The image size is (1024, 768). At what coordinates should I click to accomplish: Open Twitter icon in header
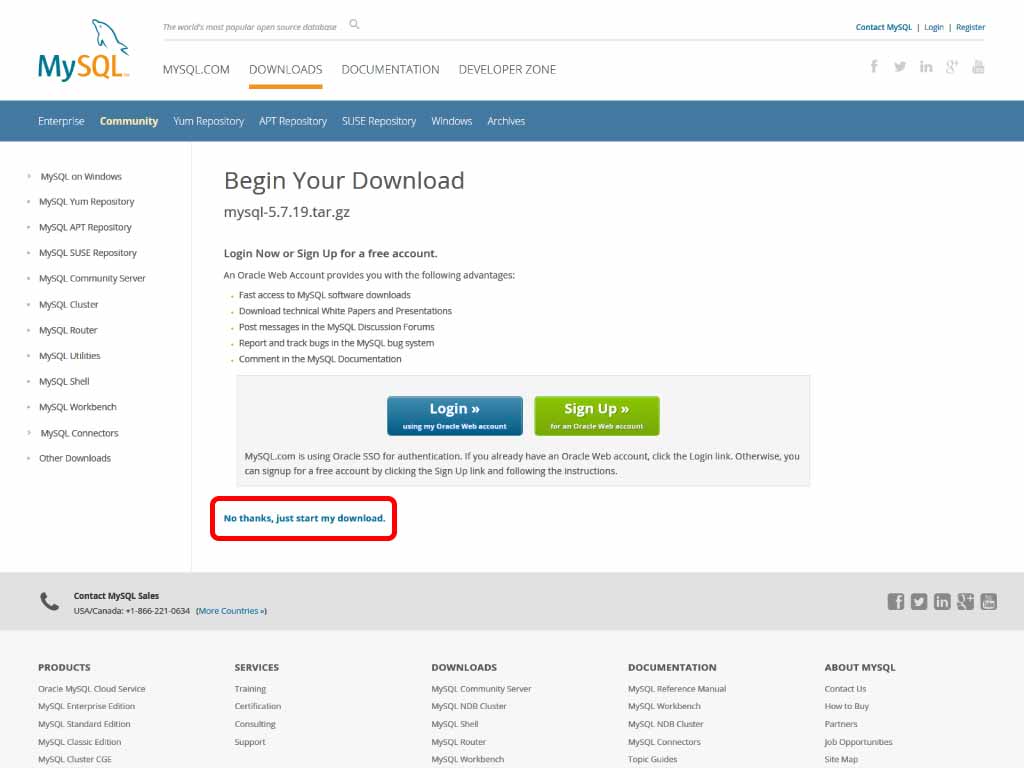[x=900, y=67]
